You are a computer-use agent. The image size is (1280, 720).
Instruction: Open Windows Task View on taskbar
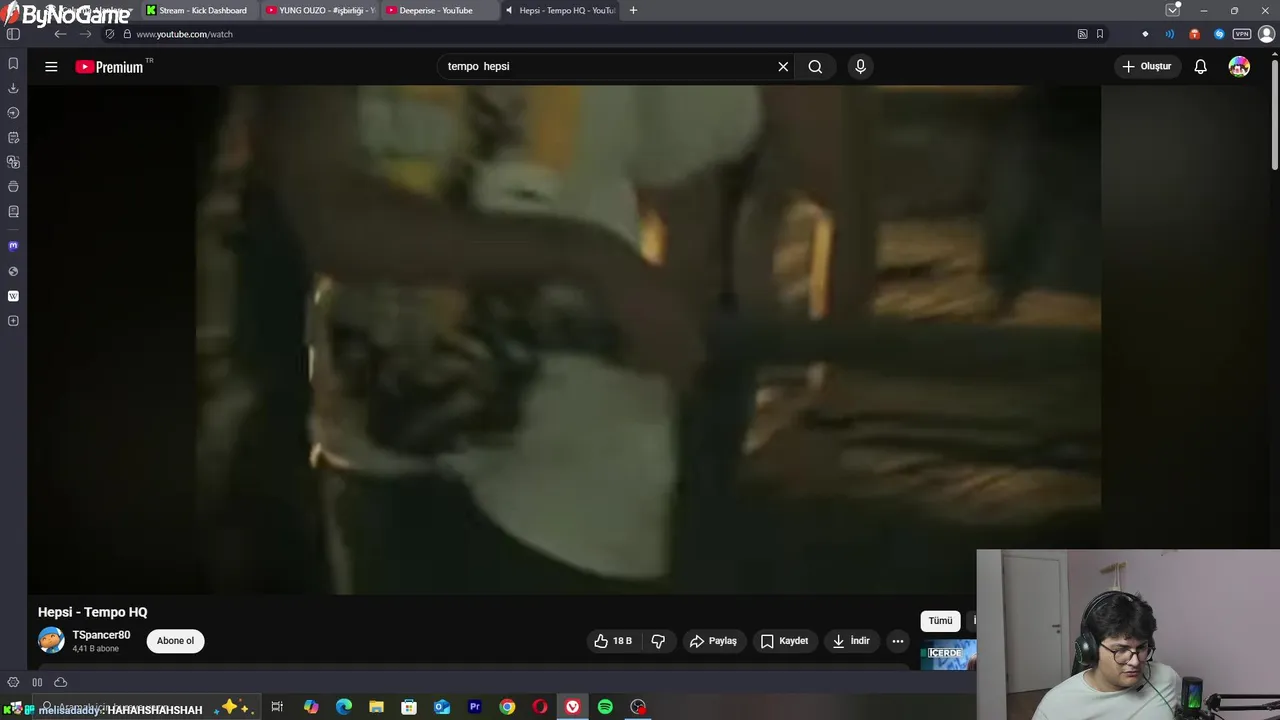coord(277,707)
